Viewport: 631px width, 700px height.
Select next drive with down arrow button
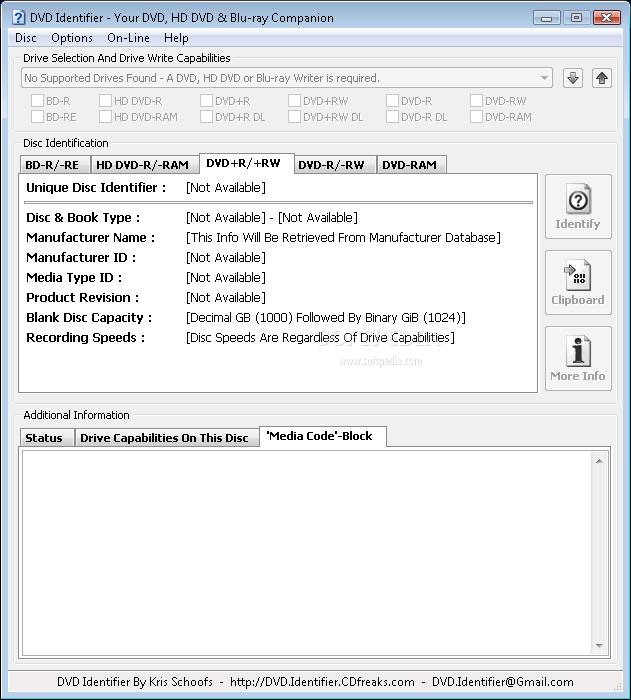coord(572,78)
